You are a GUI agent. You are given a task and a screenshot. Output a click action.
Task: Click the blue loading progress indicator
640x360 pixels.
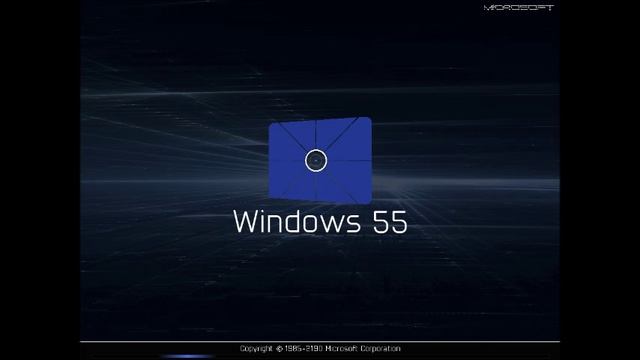pos(188,356)
